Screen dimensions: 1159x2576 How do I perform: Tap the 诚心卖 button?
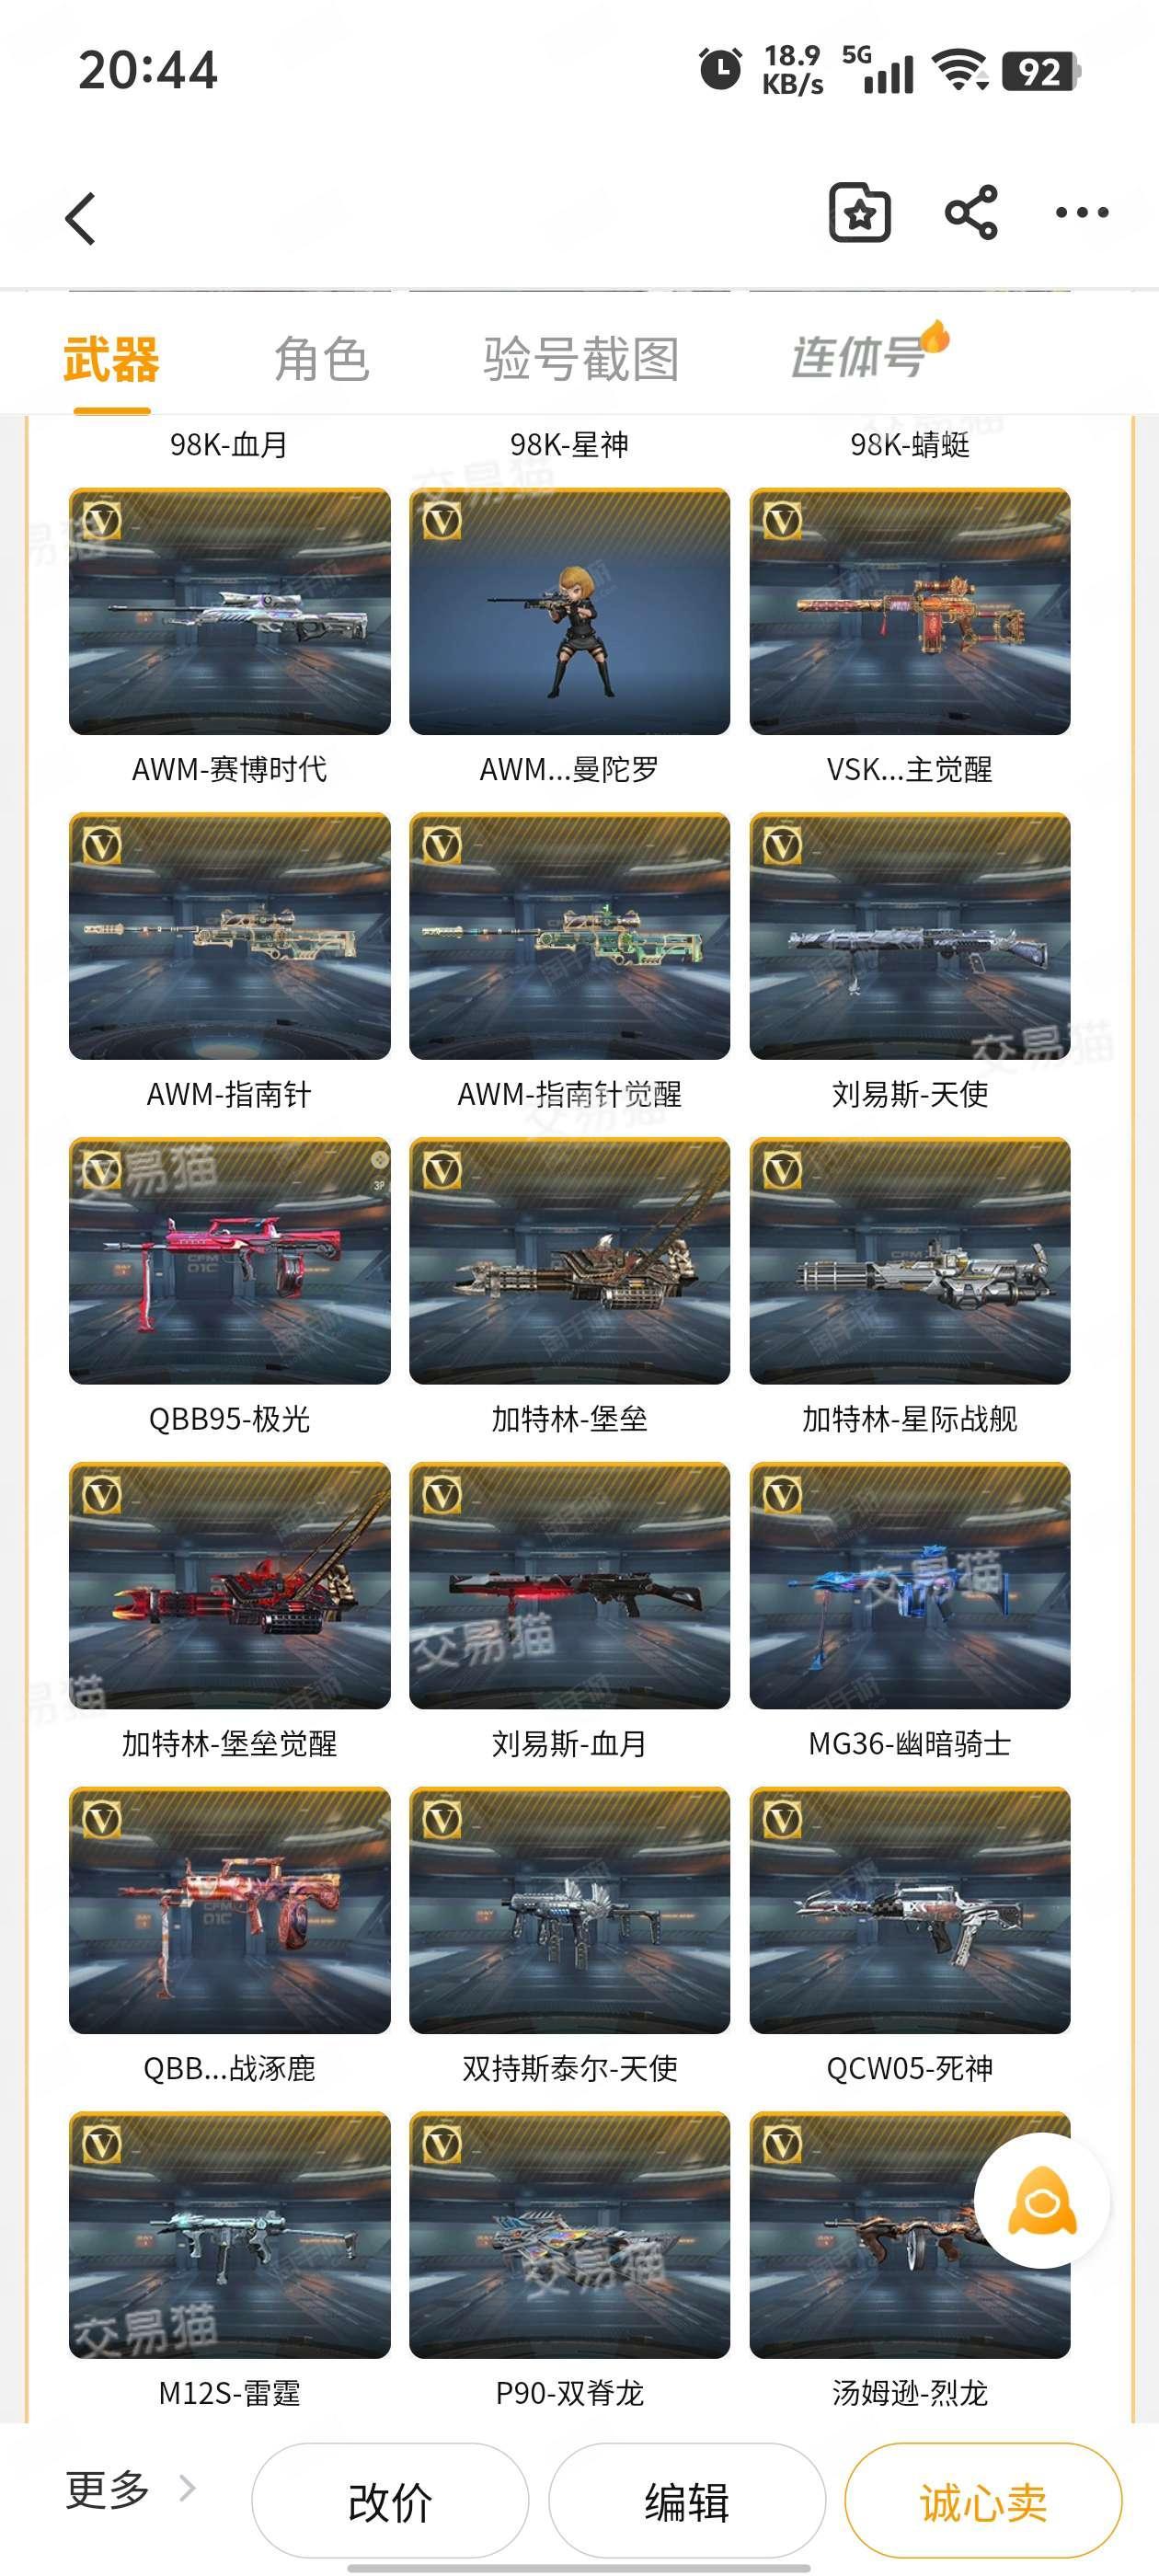(983, 2501)
